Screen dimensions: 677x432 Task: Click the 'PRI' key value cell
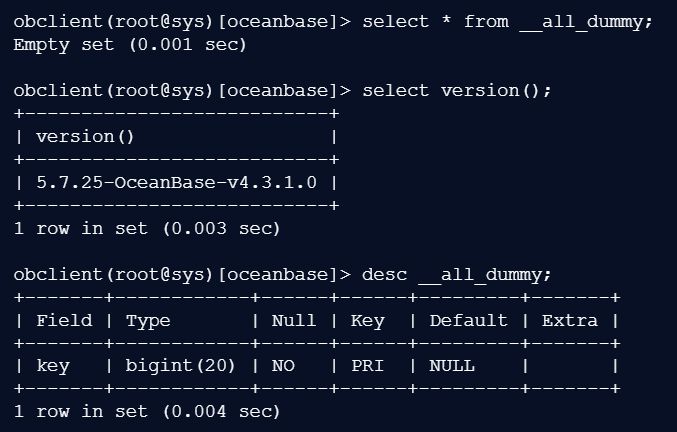click(x=367, y=366)
